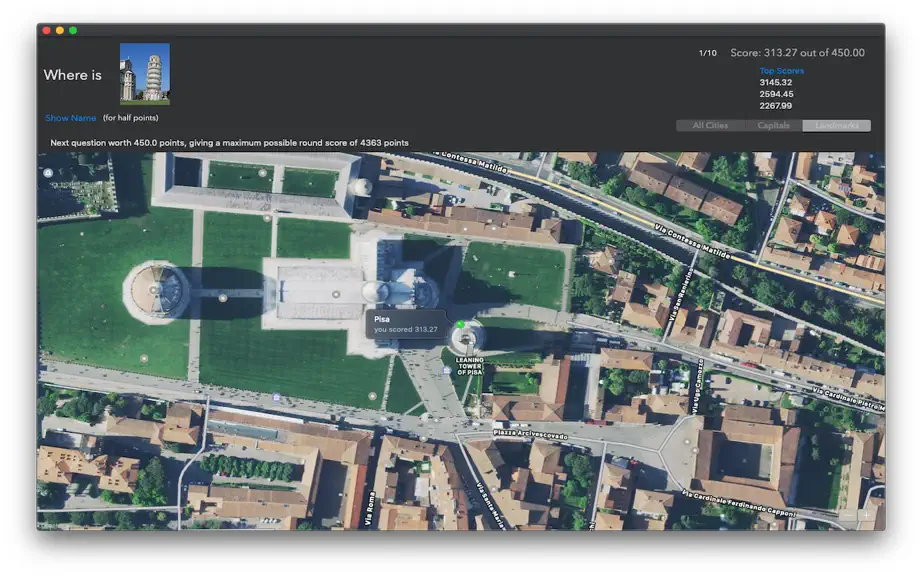Click the Leaning Tower photo thumbnail
Viewport: 922px width, 576px height.
point(145,73)
